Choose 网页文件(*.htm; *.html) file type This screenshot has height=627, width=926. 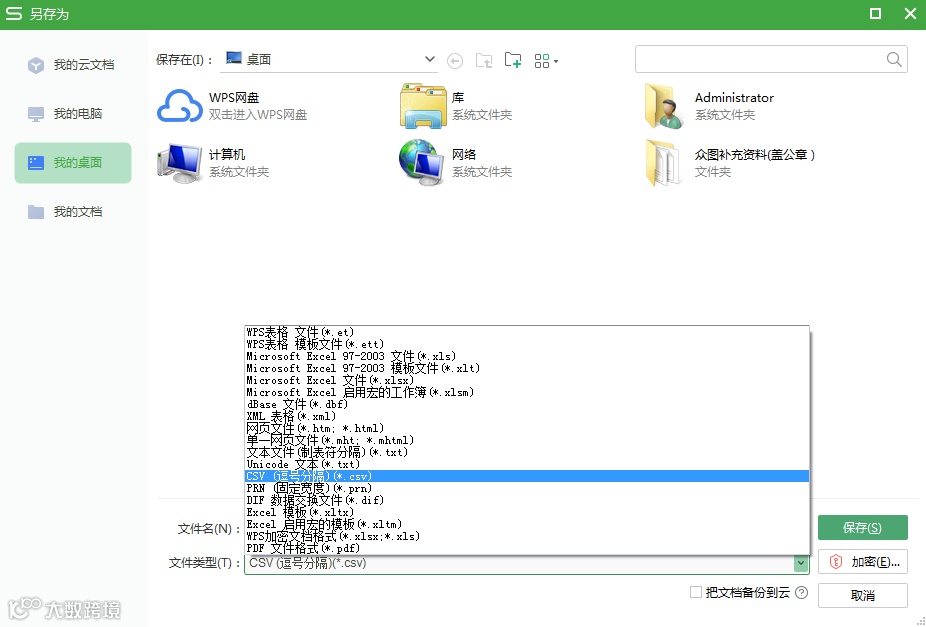click(x=527, y=428)
